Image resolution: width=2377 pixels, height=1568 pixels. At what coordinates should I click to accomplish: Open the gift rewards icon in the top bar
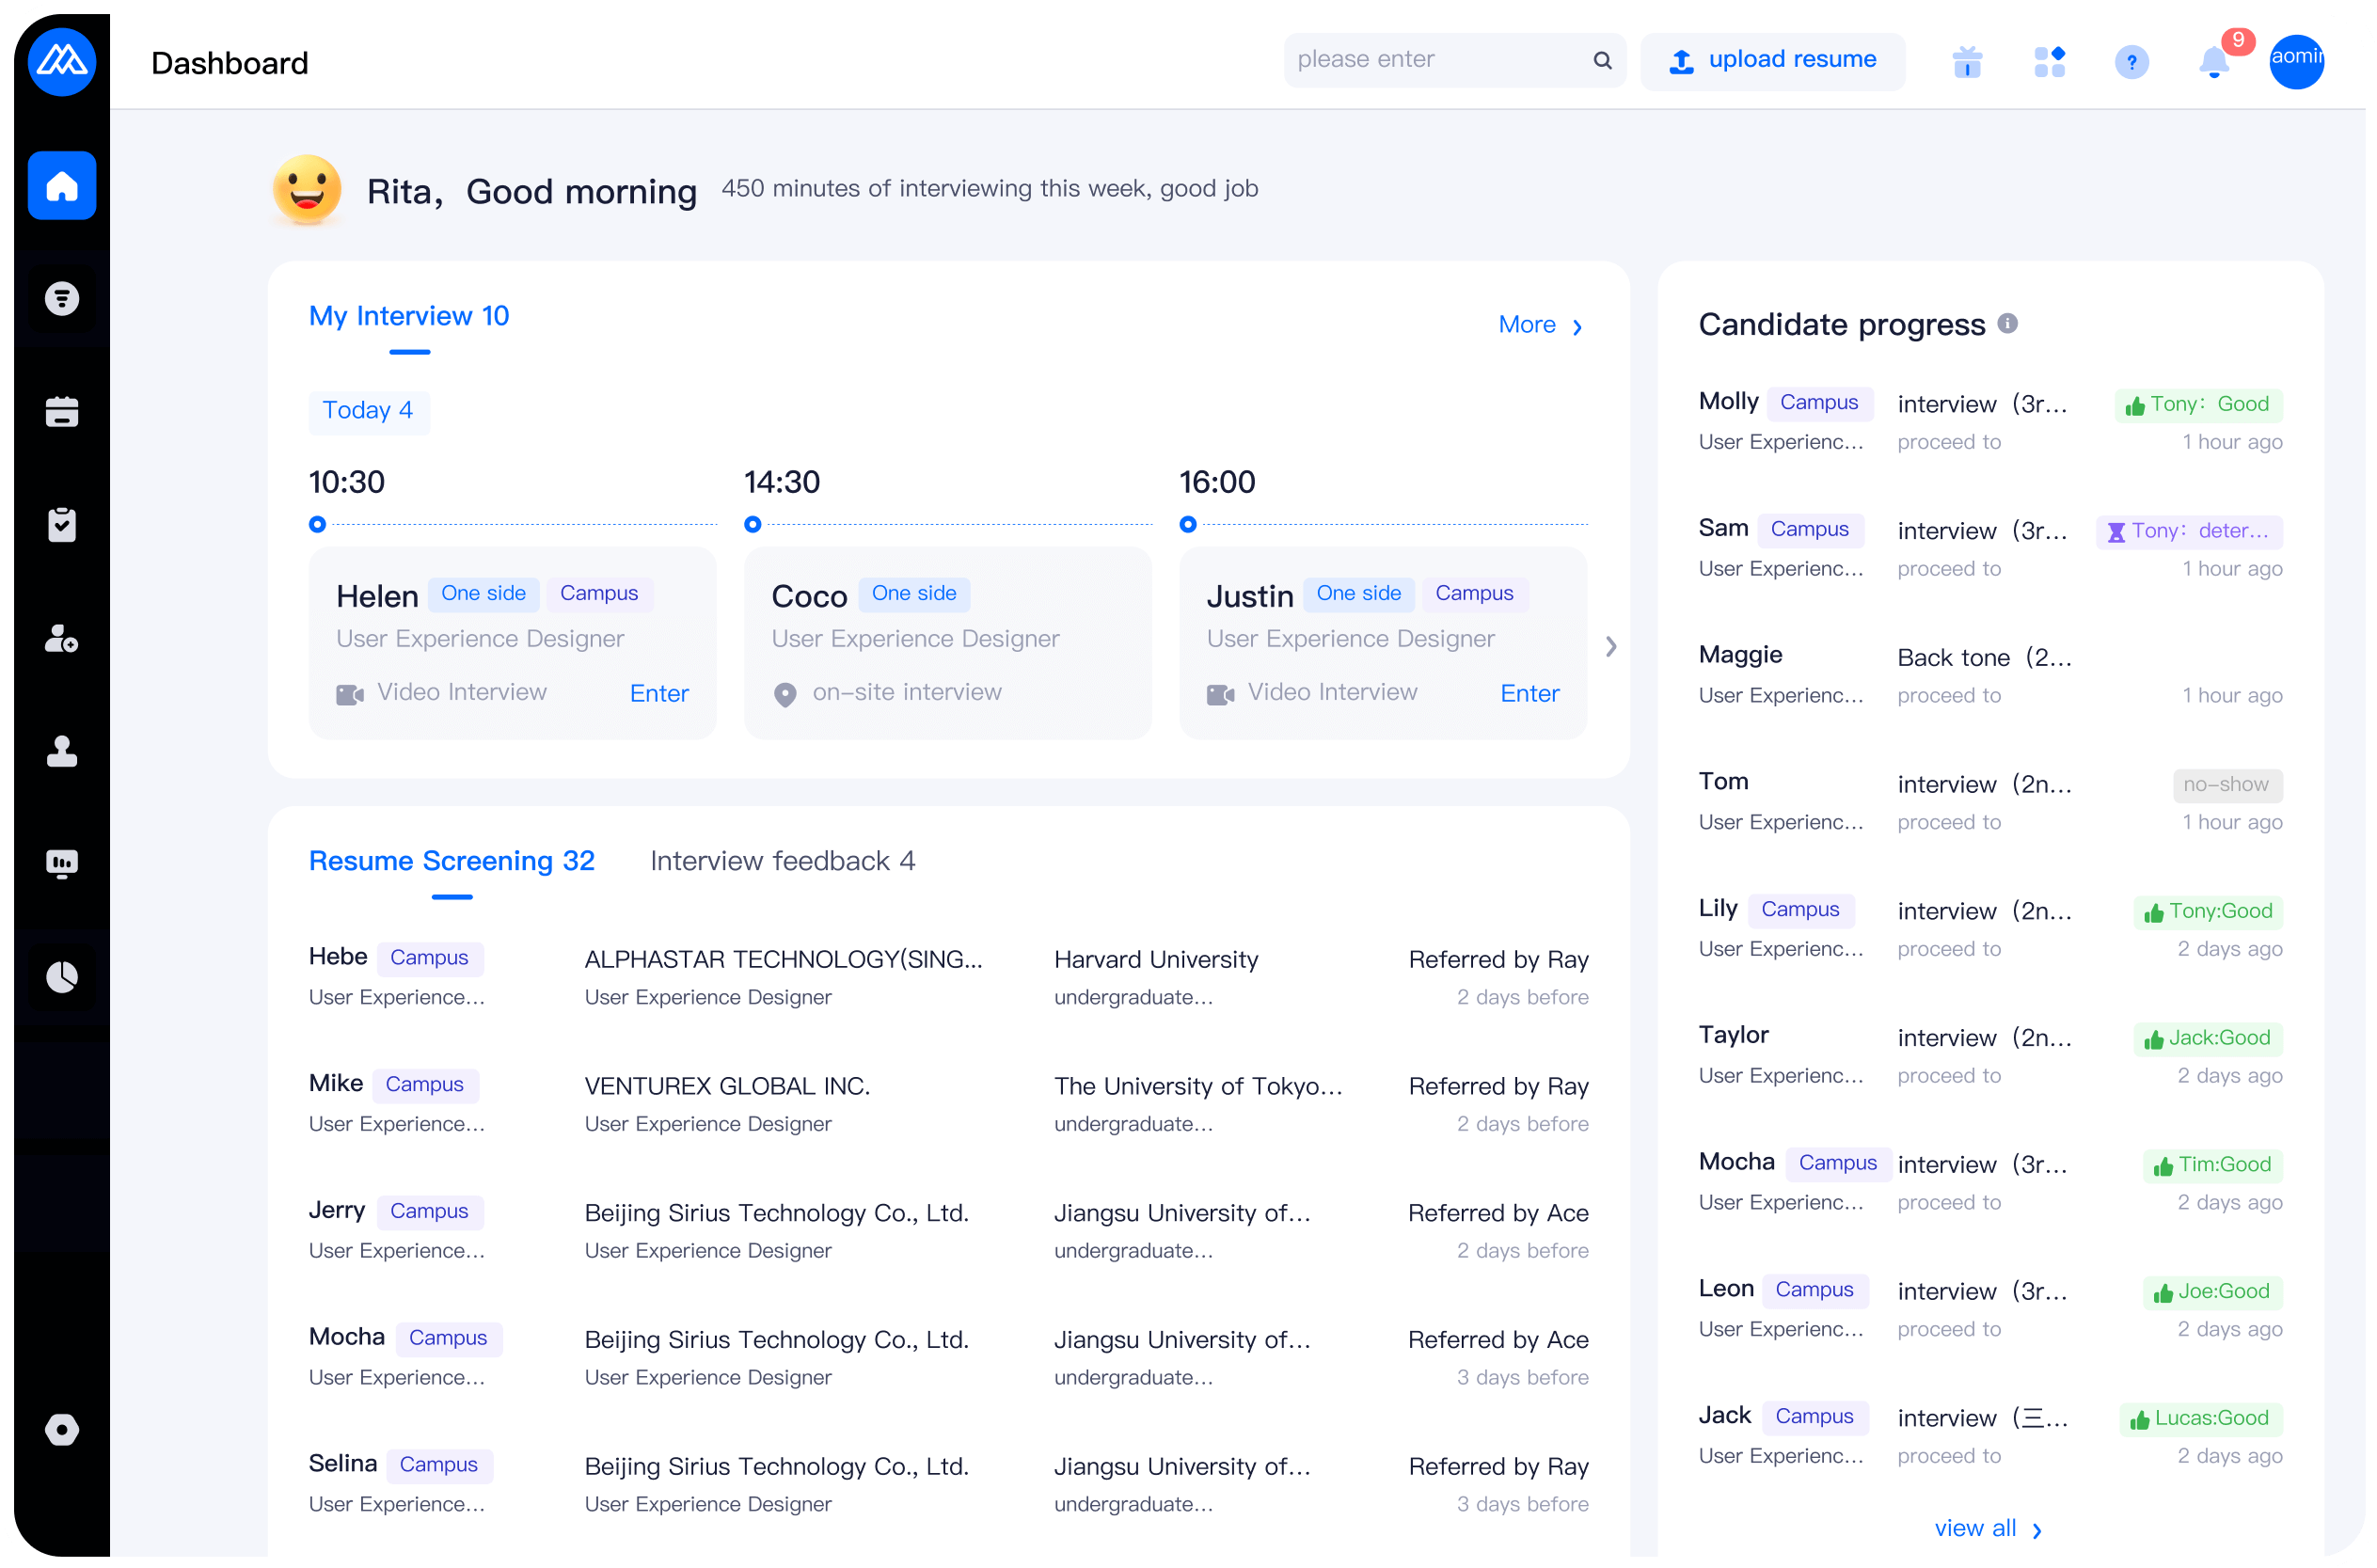click(x=1968, y=61)
